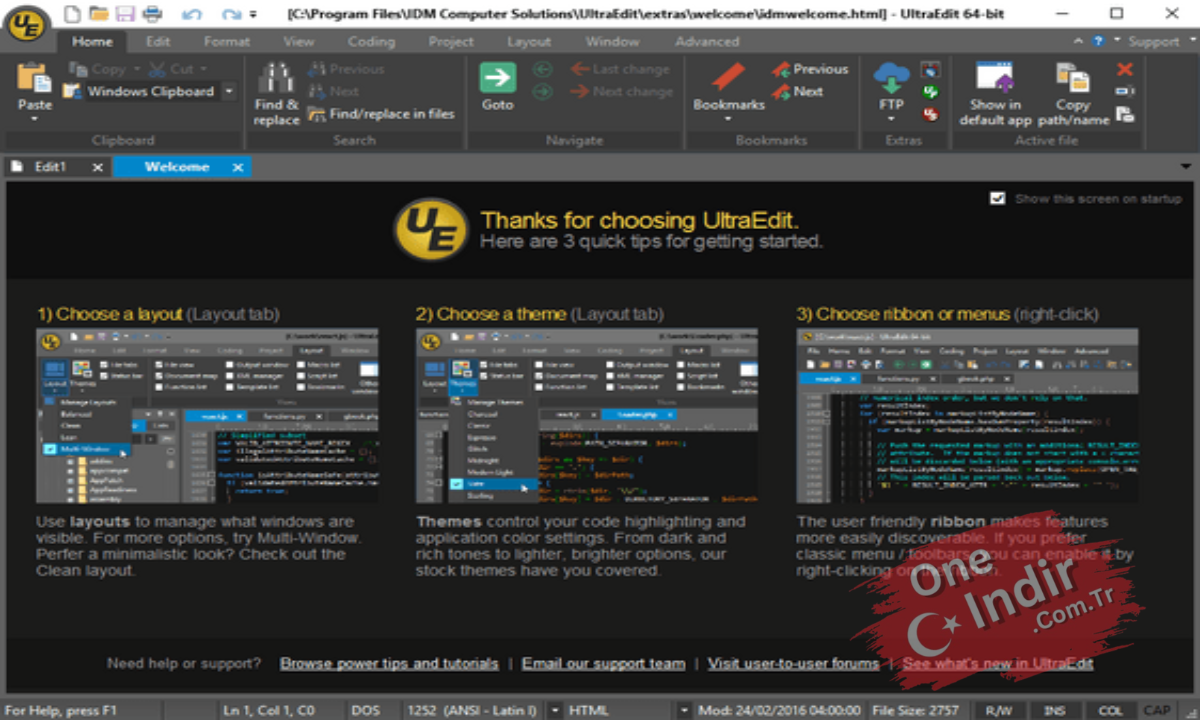The image size is (1200, 720).
Task: Open the FTP cloud icon
Action: (x=891, y=78)
